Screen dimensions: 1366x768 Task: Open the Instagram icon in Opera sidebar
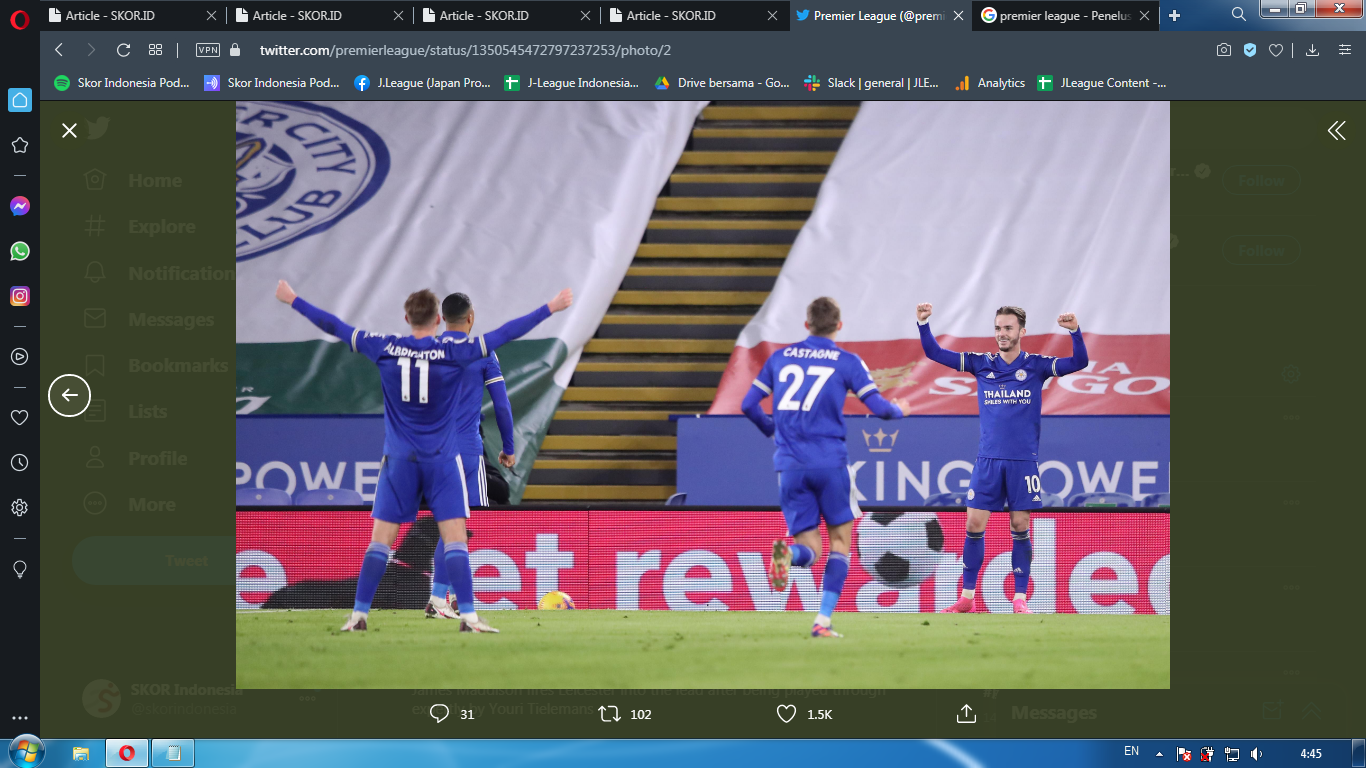(x=20, y=296)
